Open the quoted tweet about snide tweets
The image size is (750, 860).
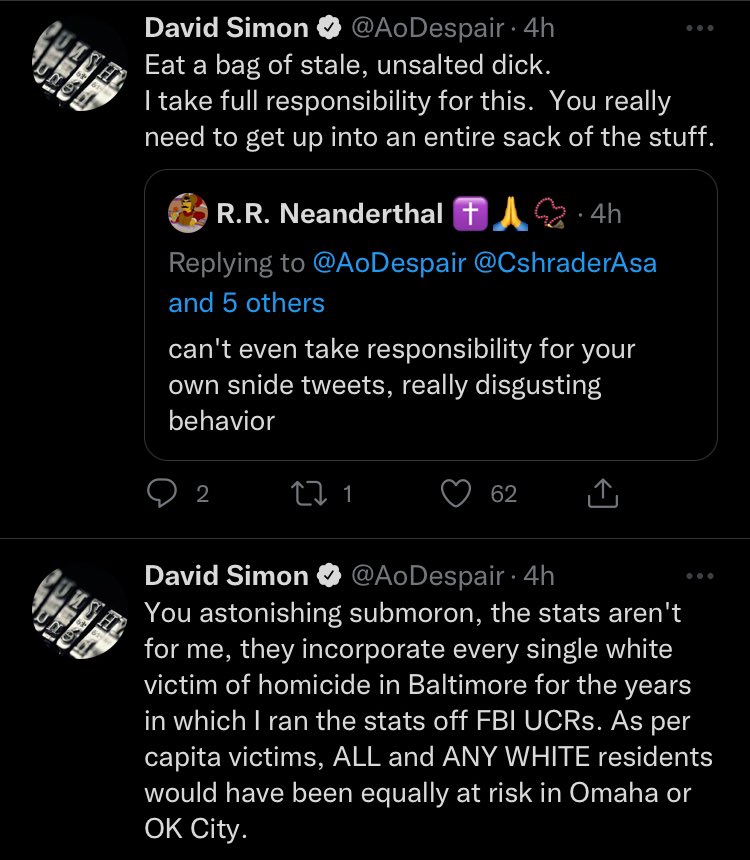[431, 315]
